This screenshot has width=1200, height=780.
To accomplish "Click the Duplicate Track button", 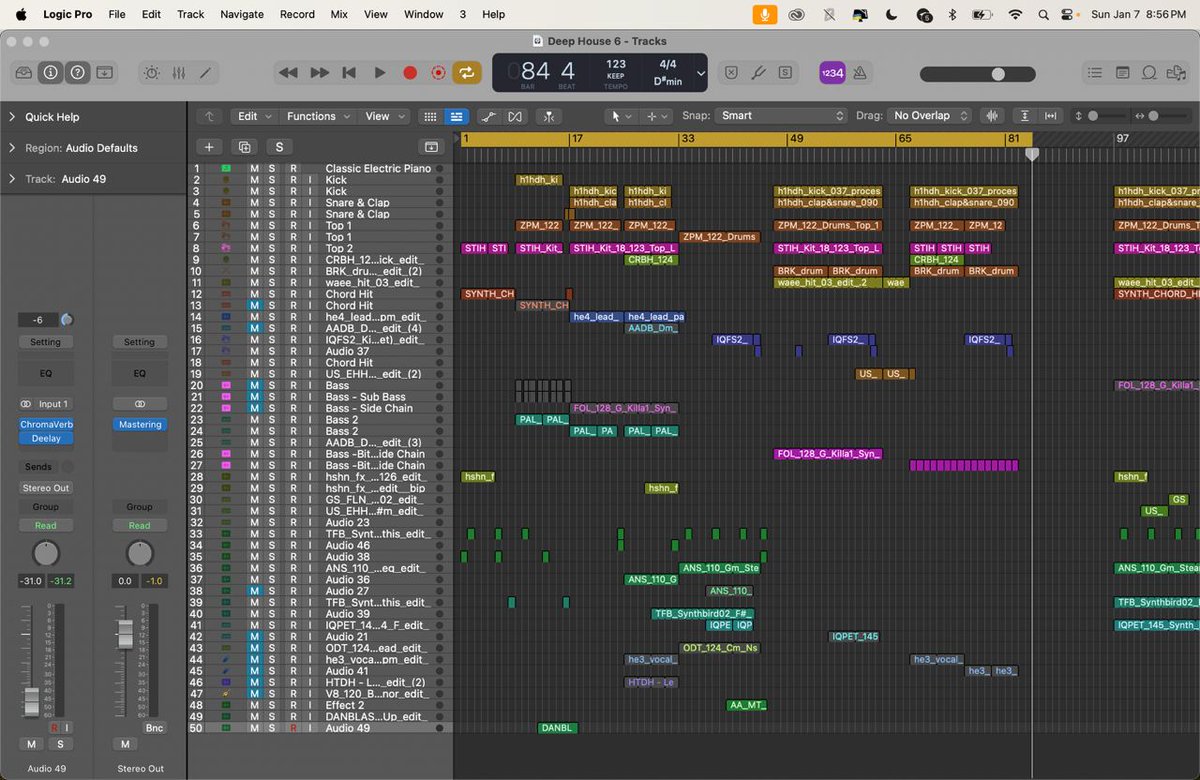I will (x=243, y=147).
